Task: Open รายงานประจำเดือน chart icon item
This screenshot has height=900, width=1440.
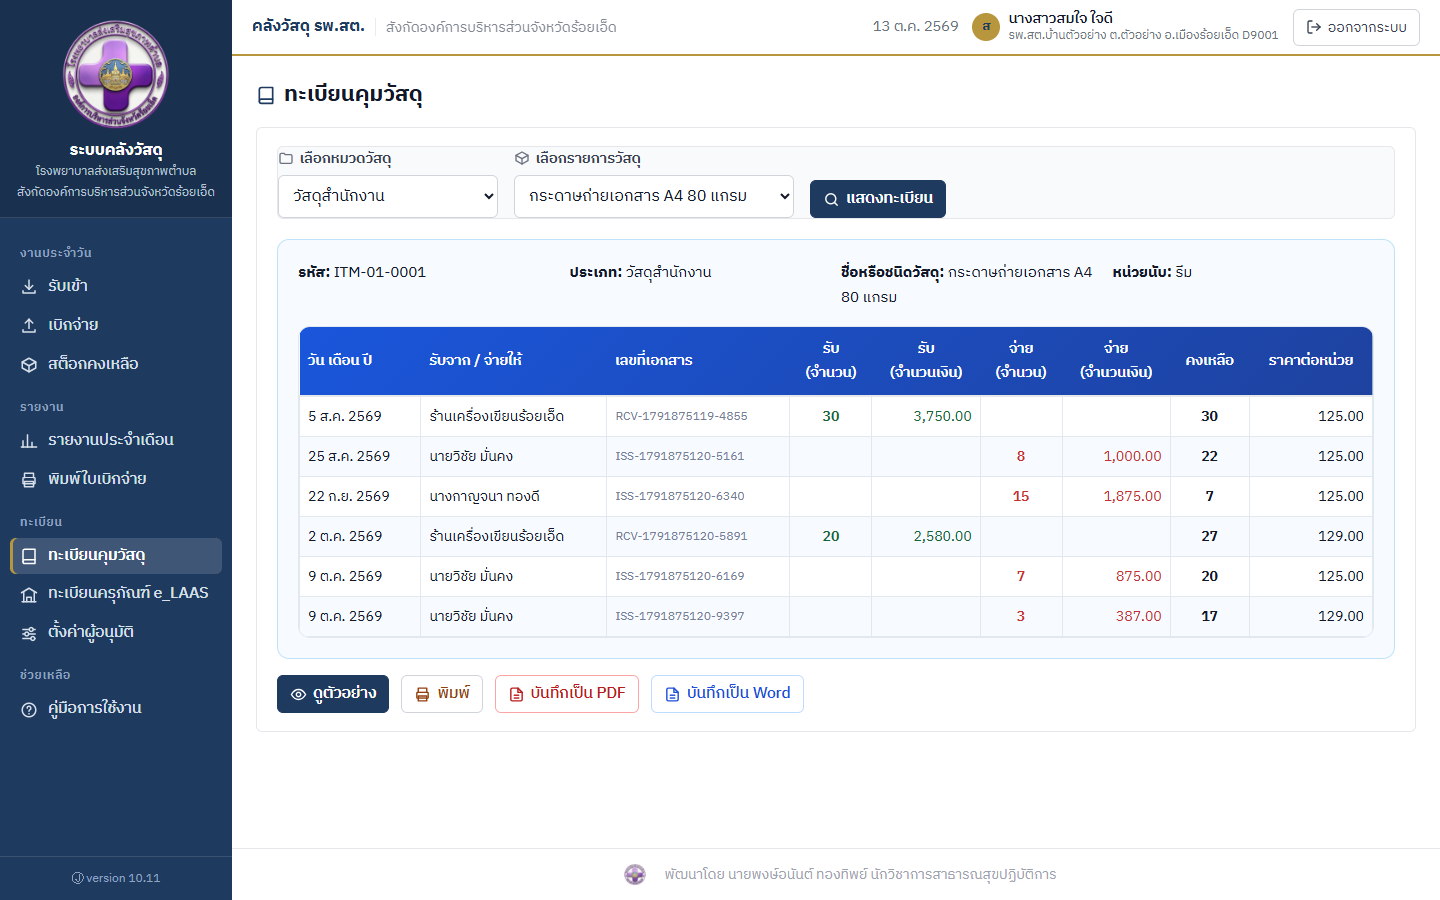Action: (x=116, y=440)
